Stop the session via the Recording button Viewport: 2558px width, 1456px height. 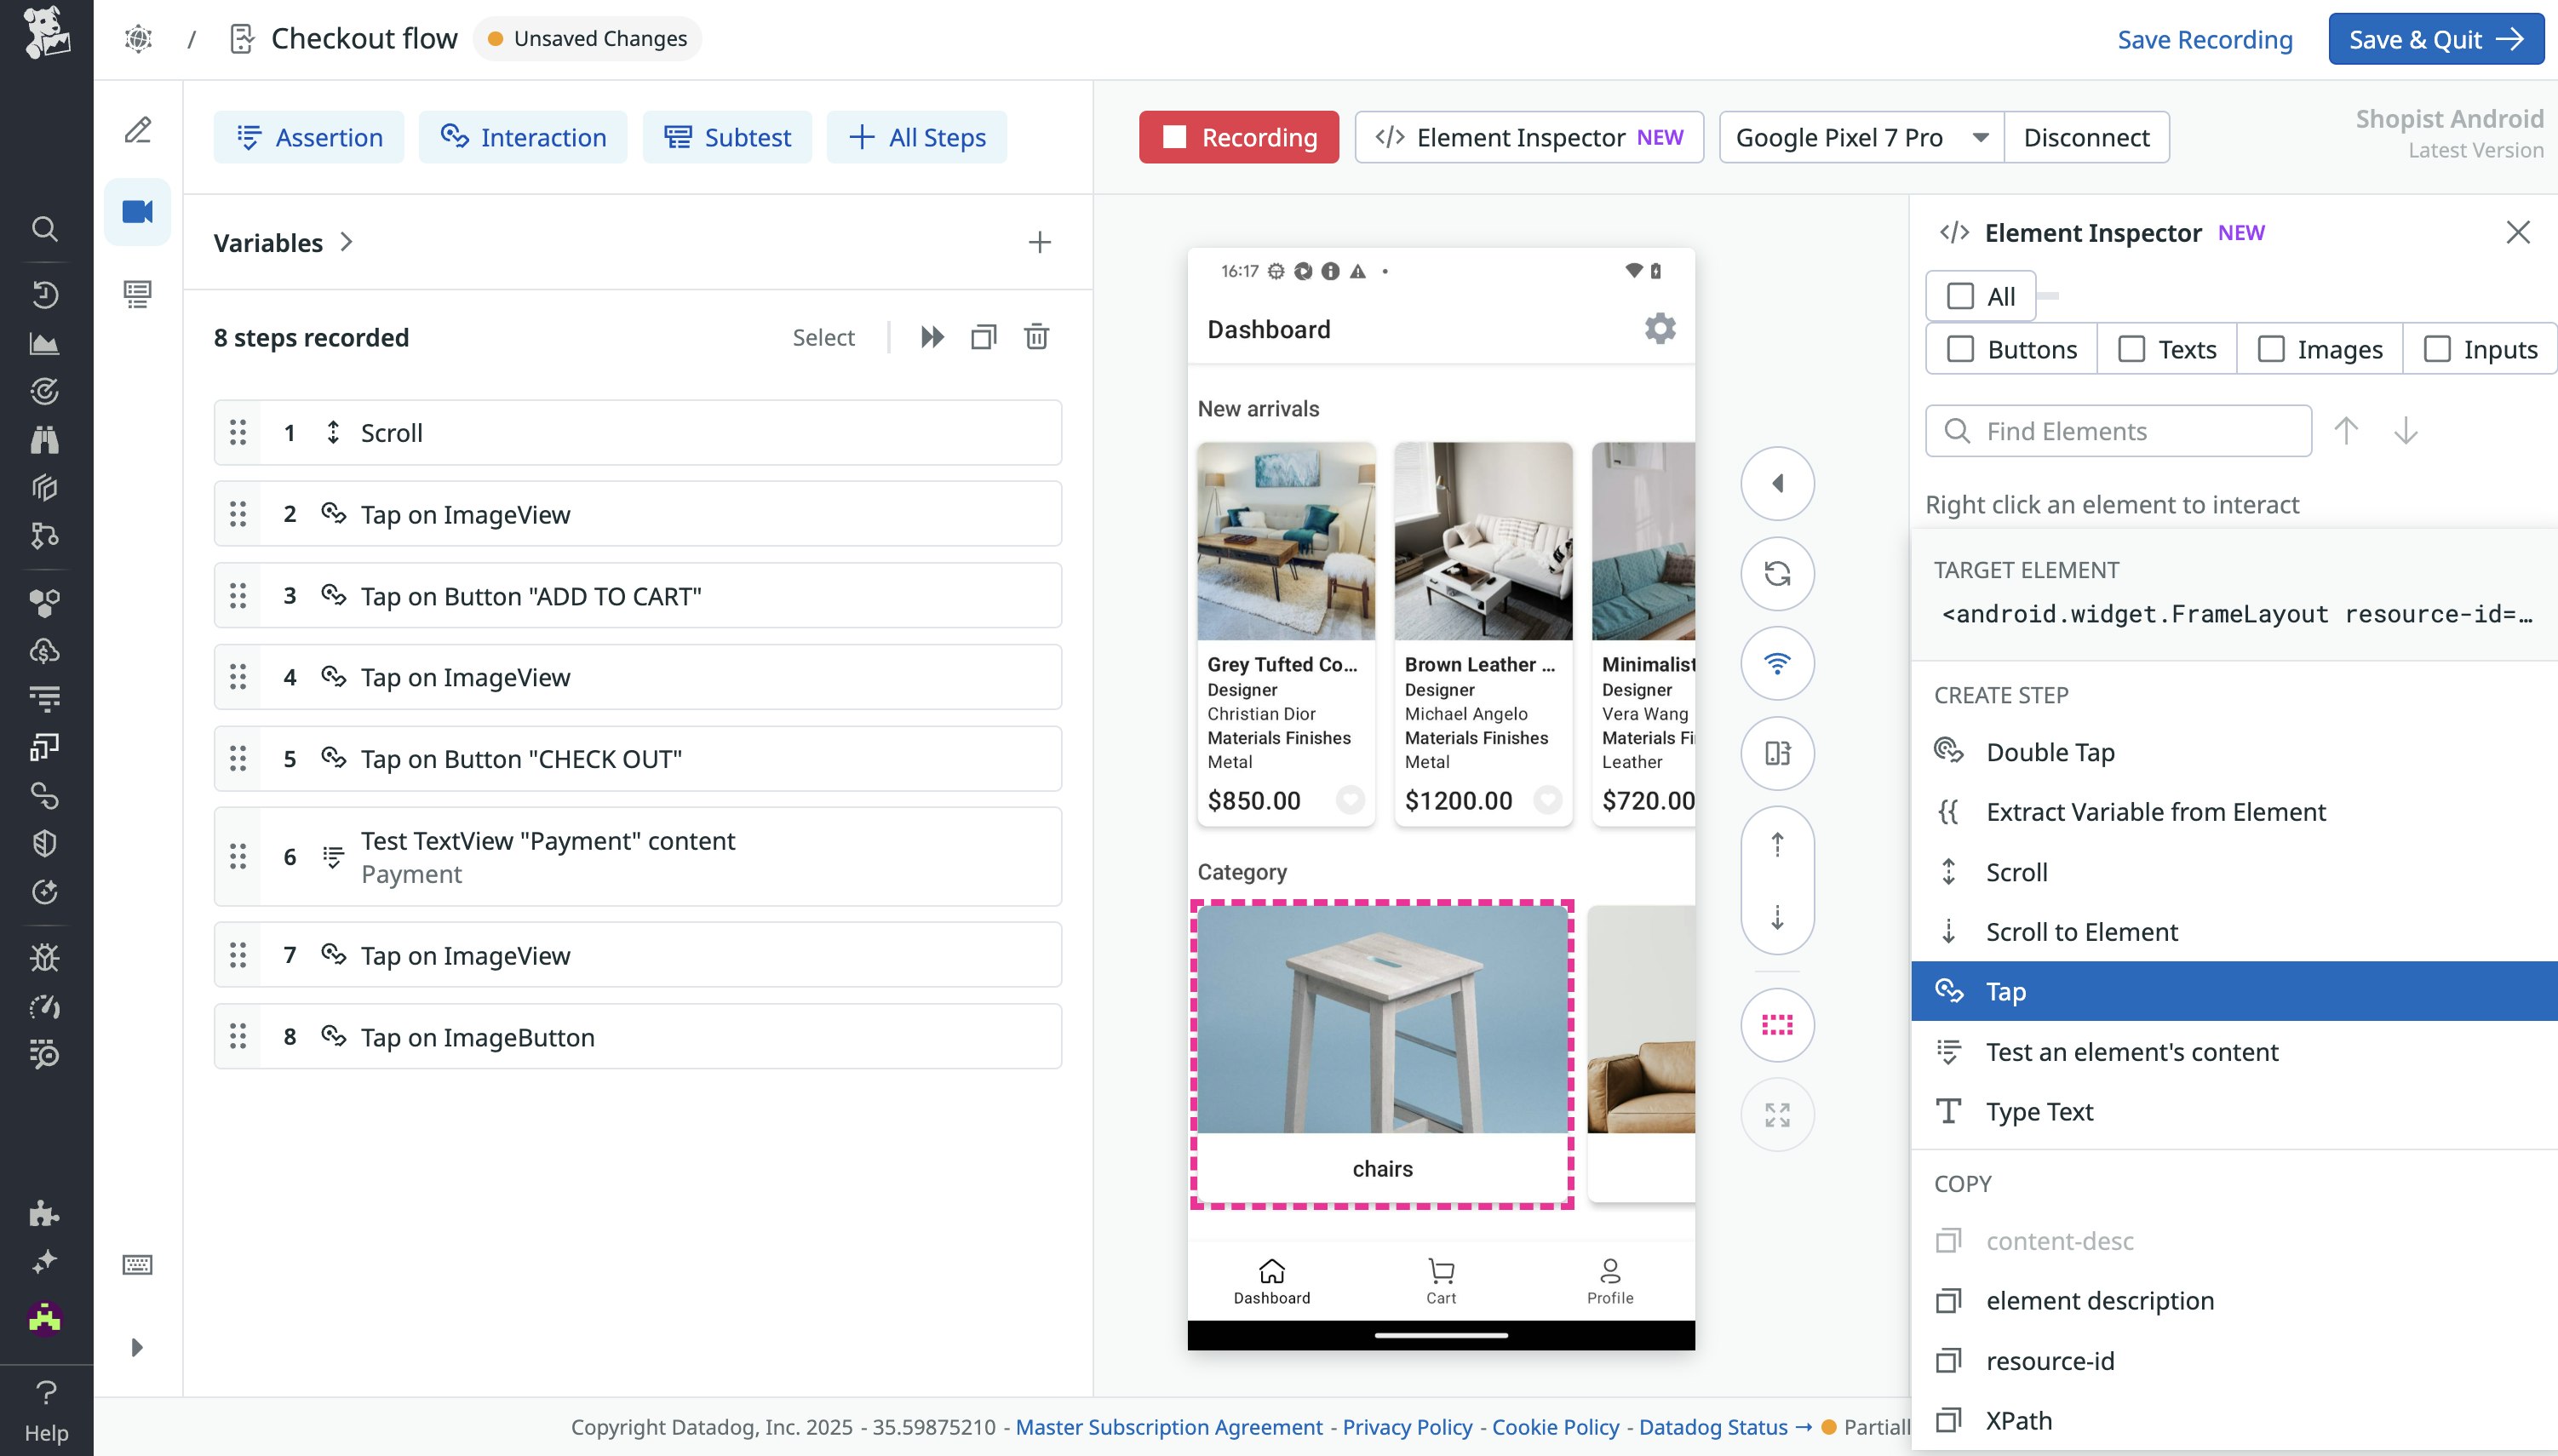tap(1239, 137)
